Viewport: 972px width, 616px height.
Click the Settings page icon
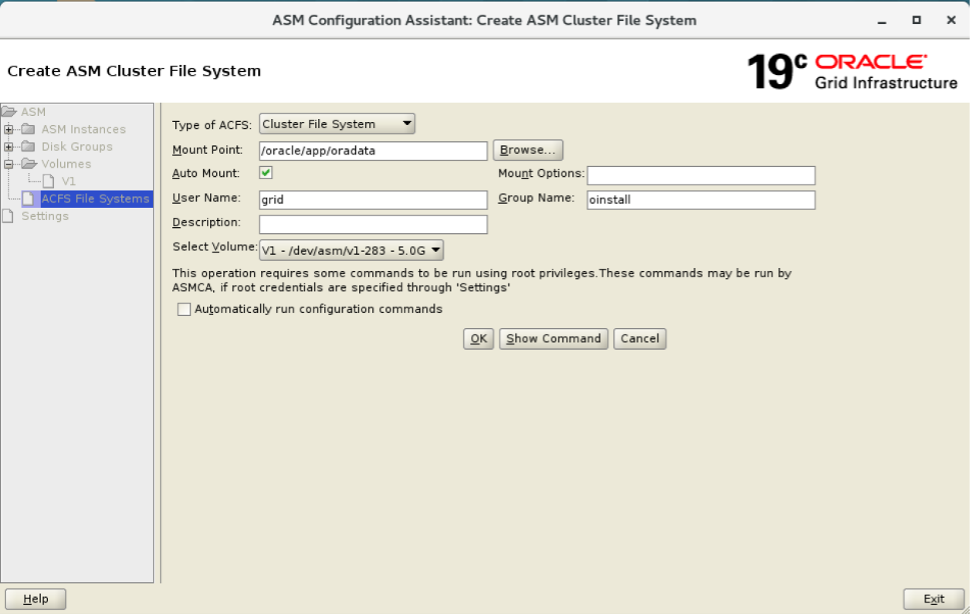(x=8, y=216)
